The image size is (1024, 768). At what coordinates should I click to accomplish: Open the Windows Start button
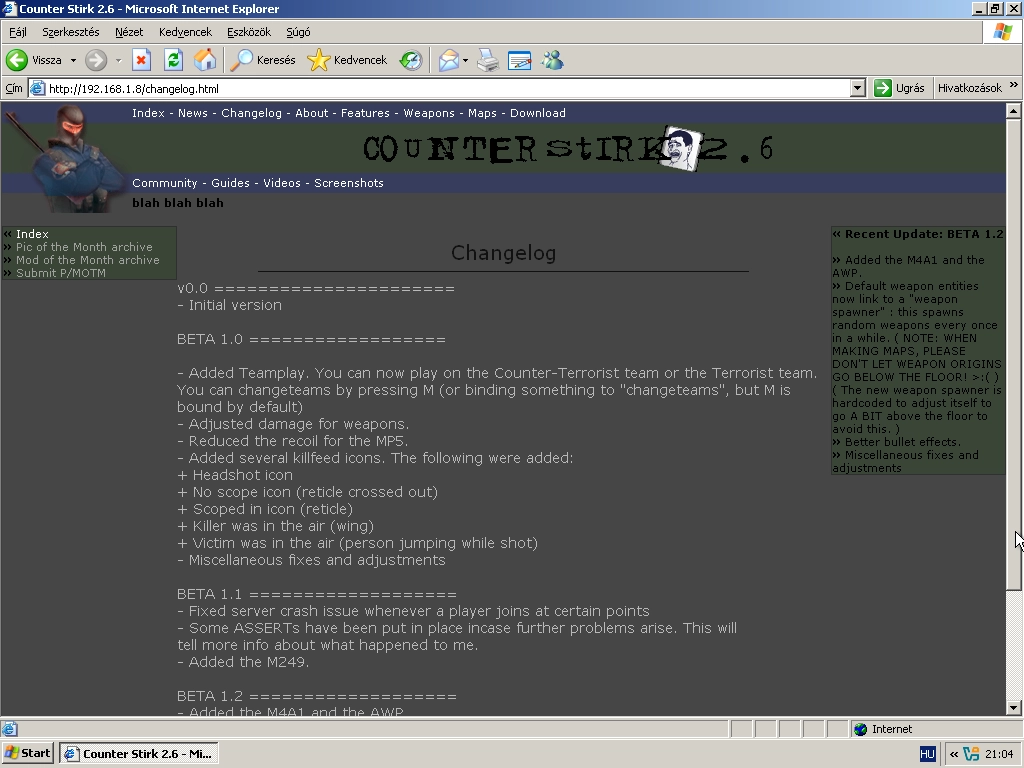point(27,754)
